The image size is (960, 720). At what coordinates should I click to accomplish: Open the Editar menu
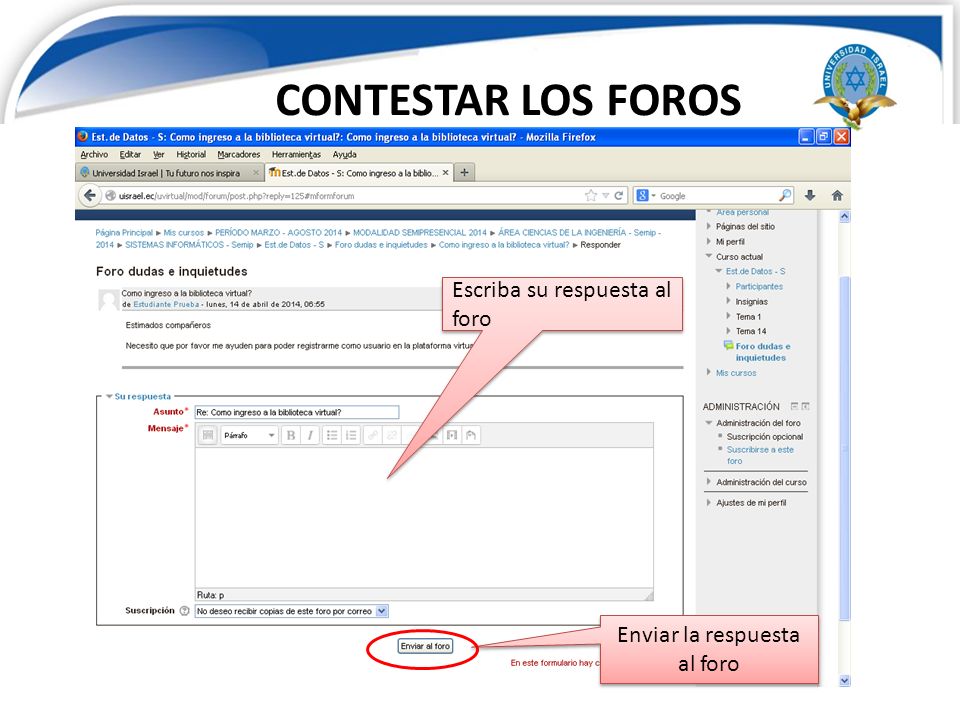pos(130,154)
